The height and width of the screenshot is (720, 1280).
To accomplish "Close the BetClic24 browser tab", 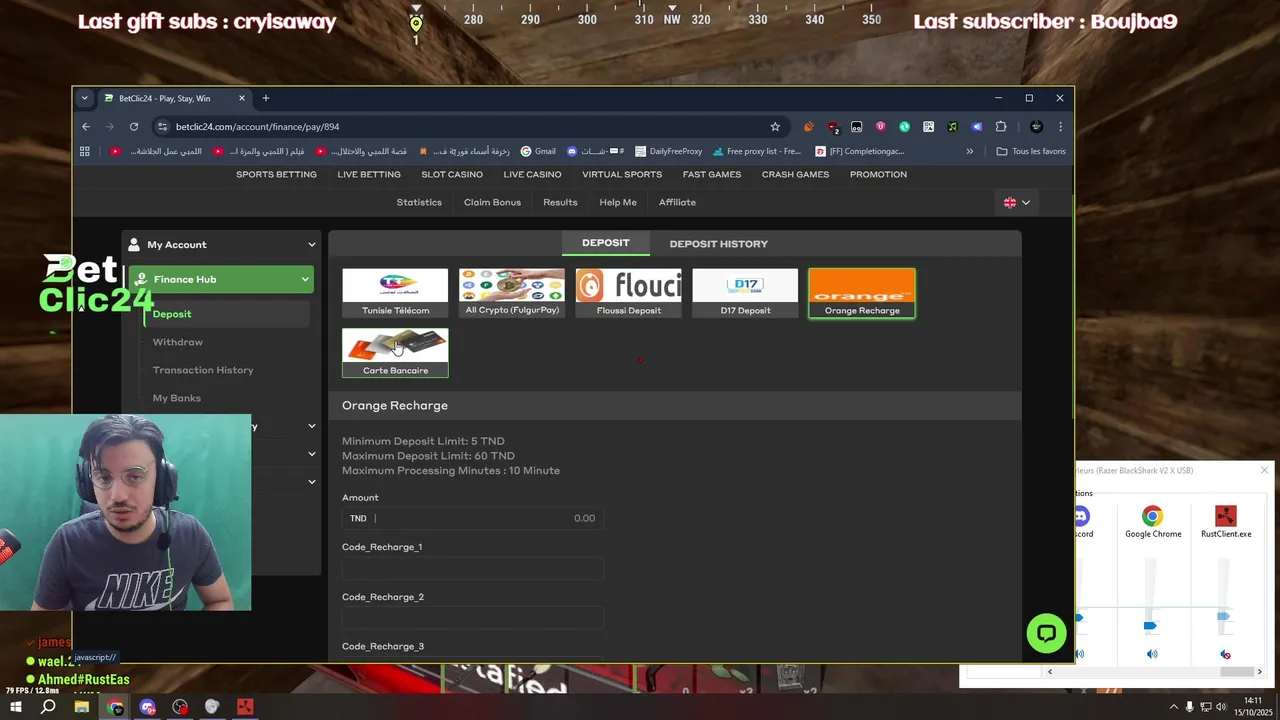I will tap(241, 98).
